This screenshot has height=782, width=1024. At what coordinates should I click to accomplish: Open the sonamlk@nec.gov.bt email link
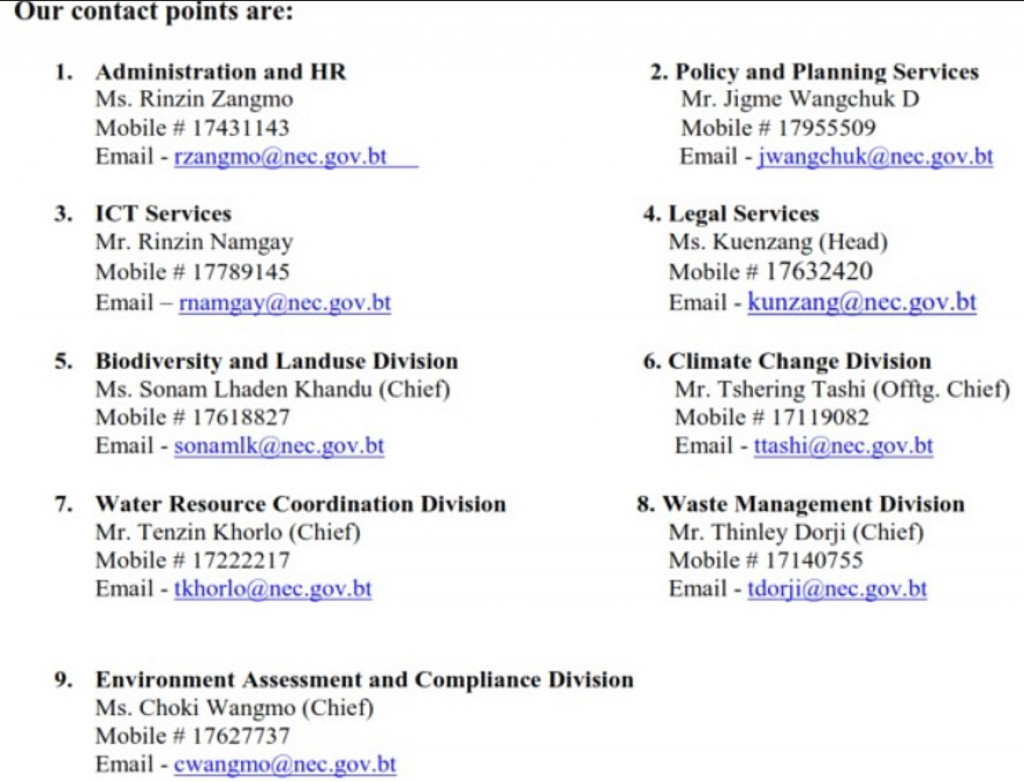(279, 446)
